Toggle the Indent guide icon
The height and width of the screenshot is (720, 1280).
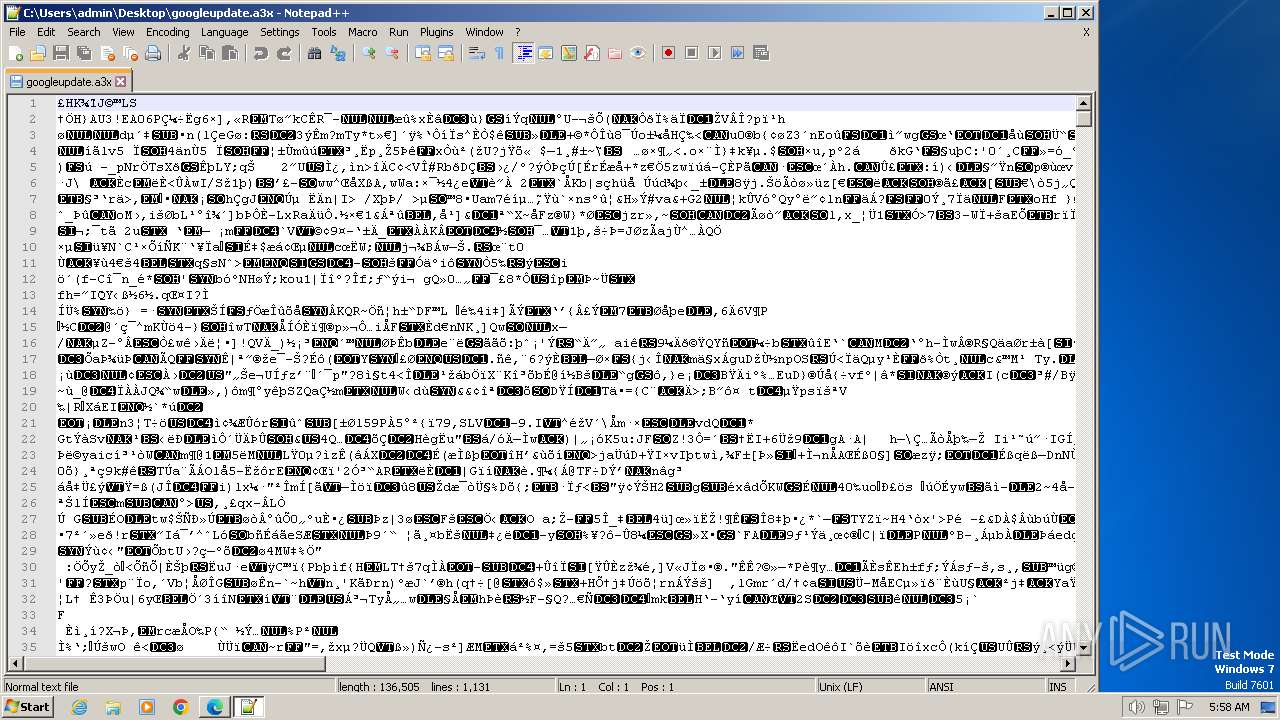[524, 53]
